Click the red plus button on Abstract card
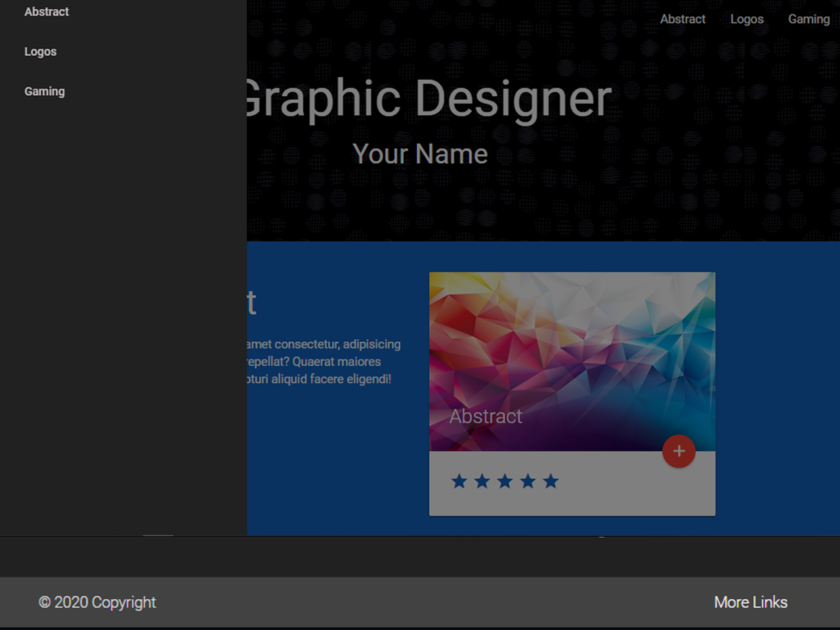Screen dimensions: 840x630 tap(679, 451)
